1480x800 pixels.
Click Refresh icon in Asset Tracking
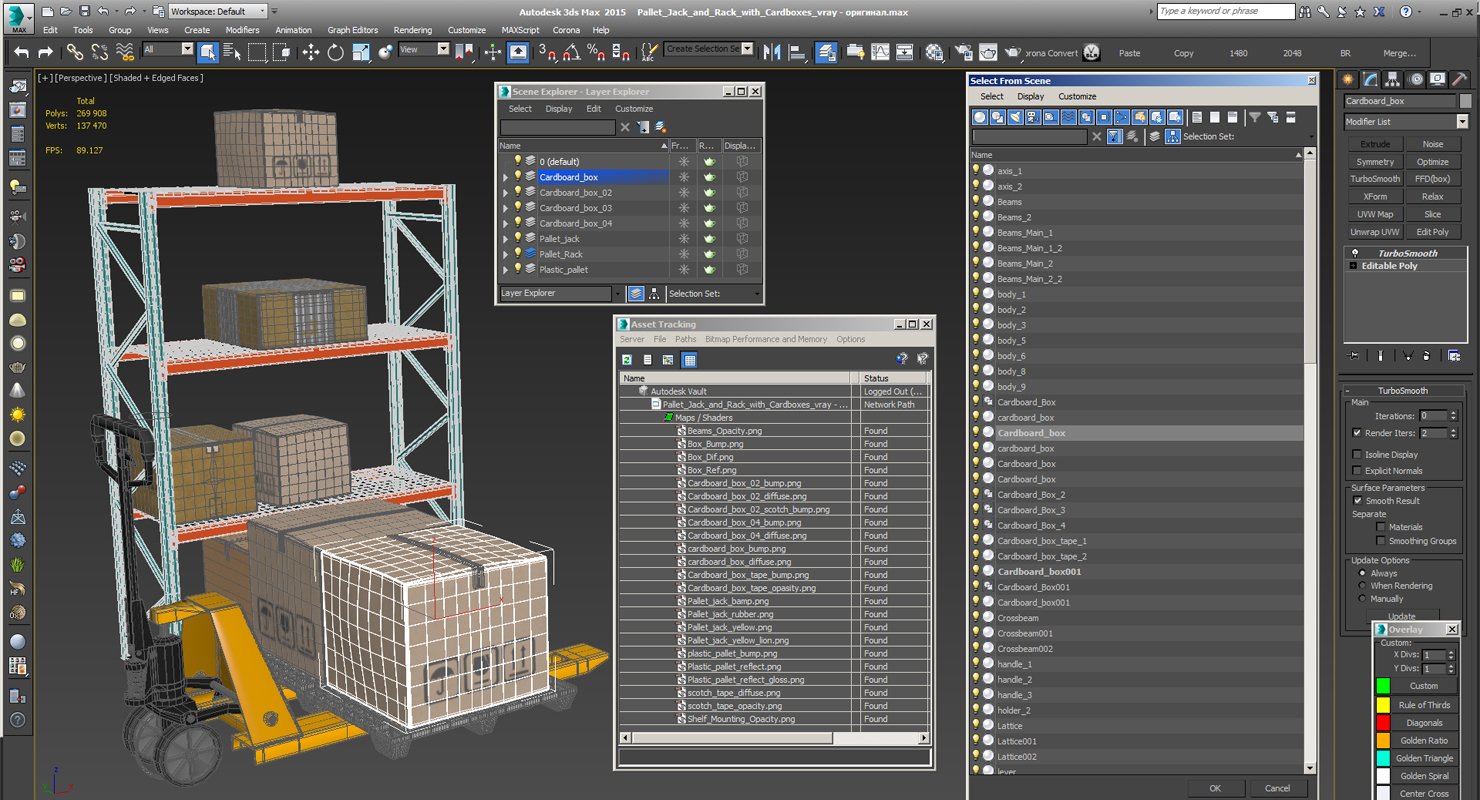pos(627,360)
